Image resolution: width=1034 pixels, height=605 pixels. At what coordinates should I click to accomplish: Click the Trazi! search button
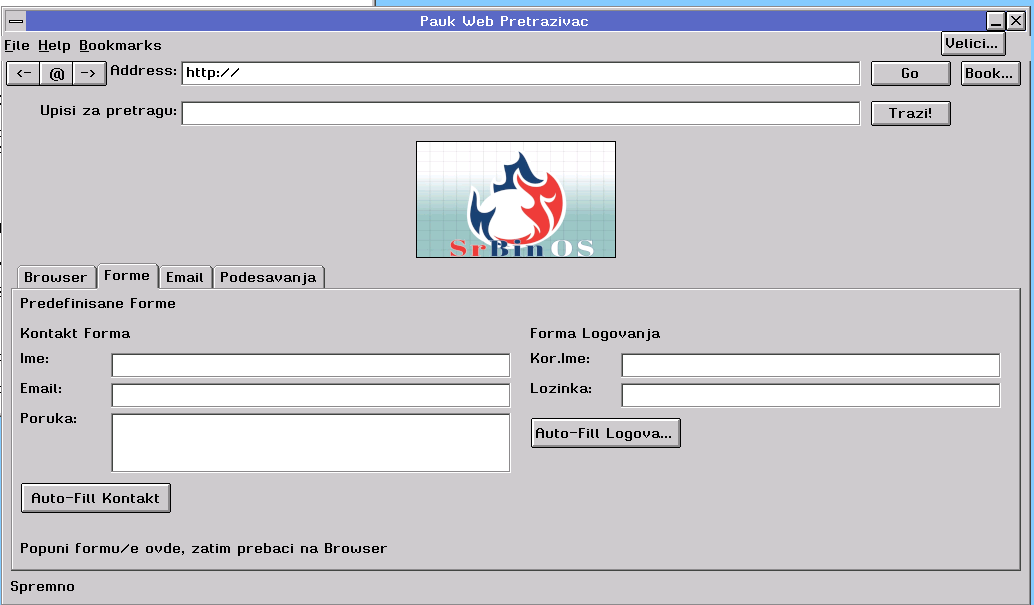pos(910,113)
